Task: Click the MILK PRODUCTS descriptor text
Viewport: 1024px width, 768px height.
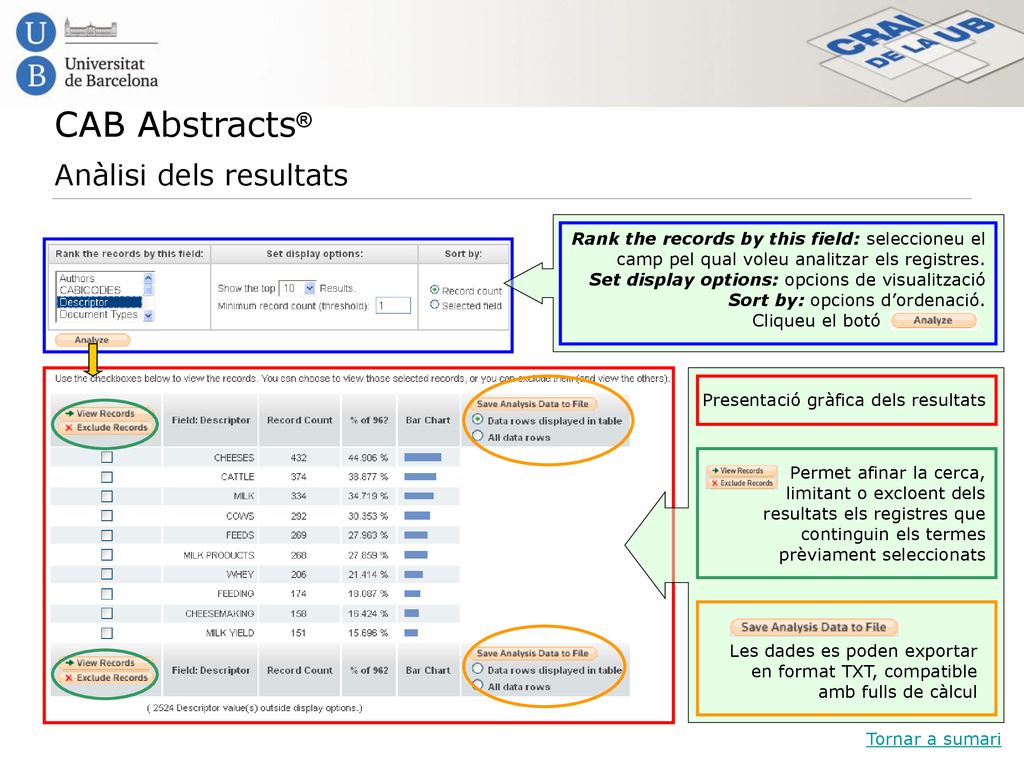Action: click(219, 555)
